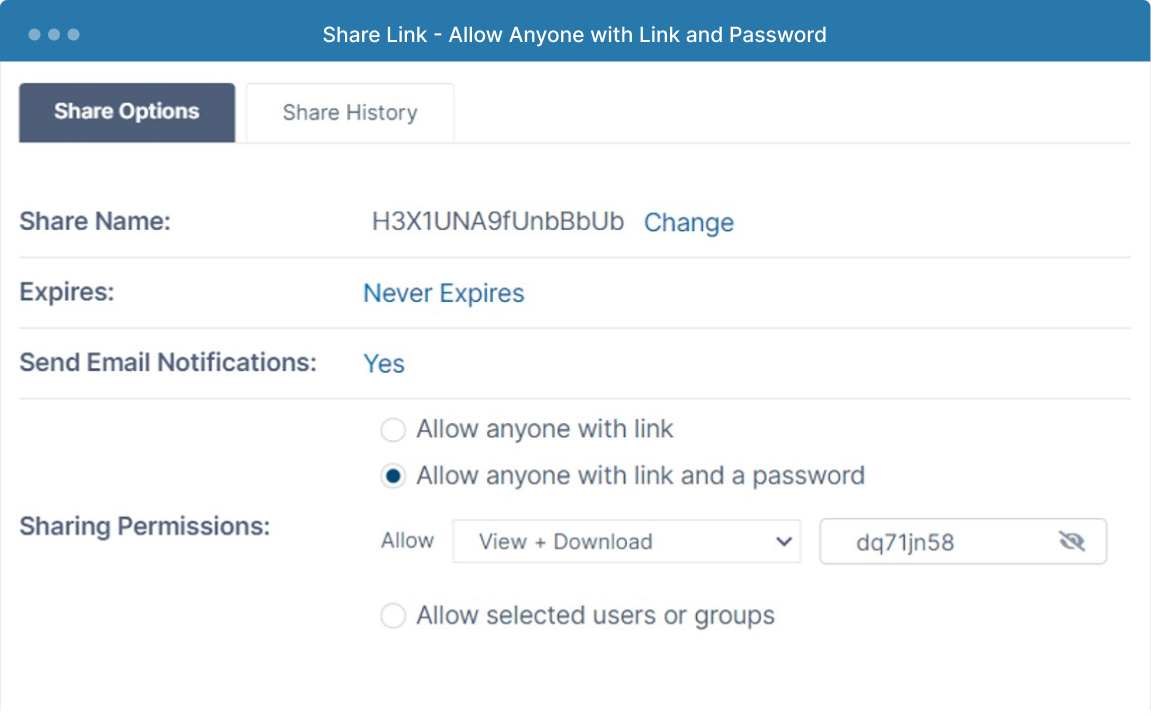Viewport: 1151px width, 717px height.
Task: Open the View + Download permission dropdown
Action: (x=626, y=542)
